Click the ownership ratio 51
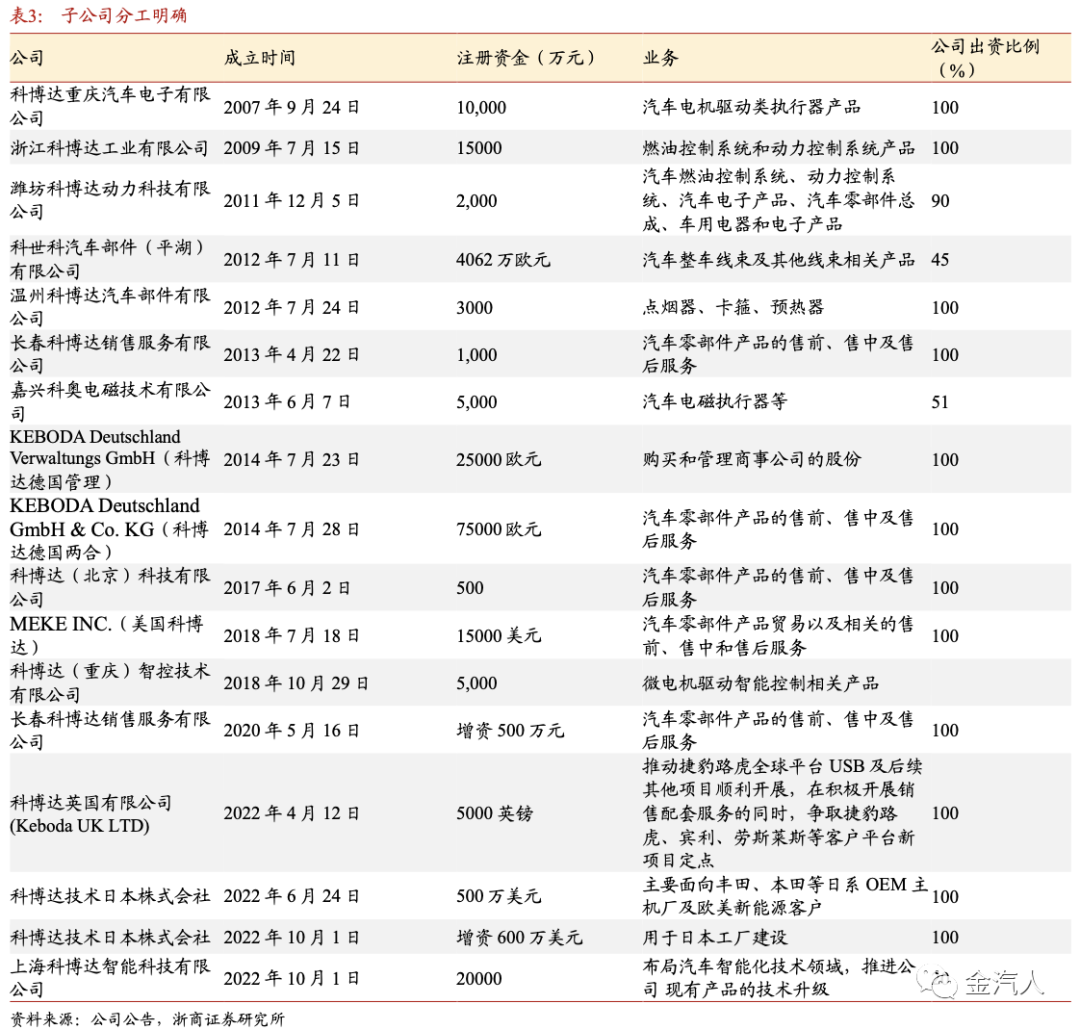The width and height of the screenshot is (1080, 1030). tap(940, 402)
